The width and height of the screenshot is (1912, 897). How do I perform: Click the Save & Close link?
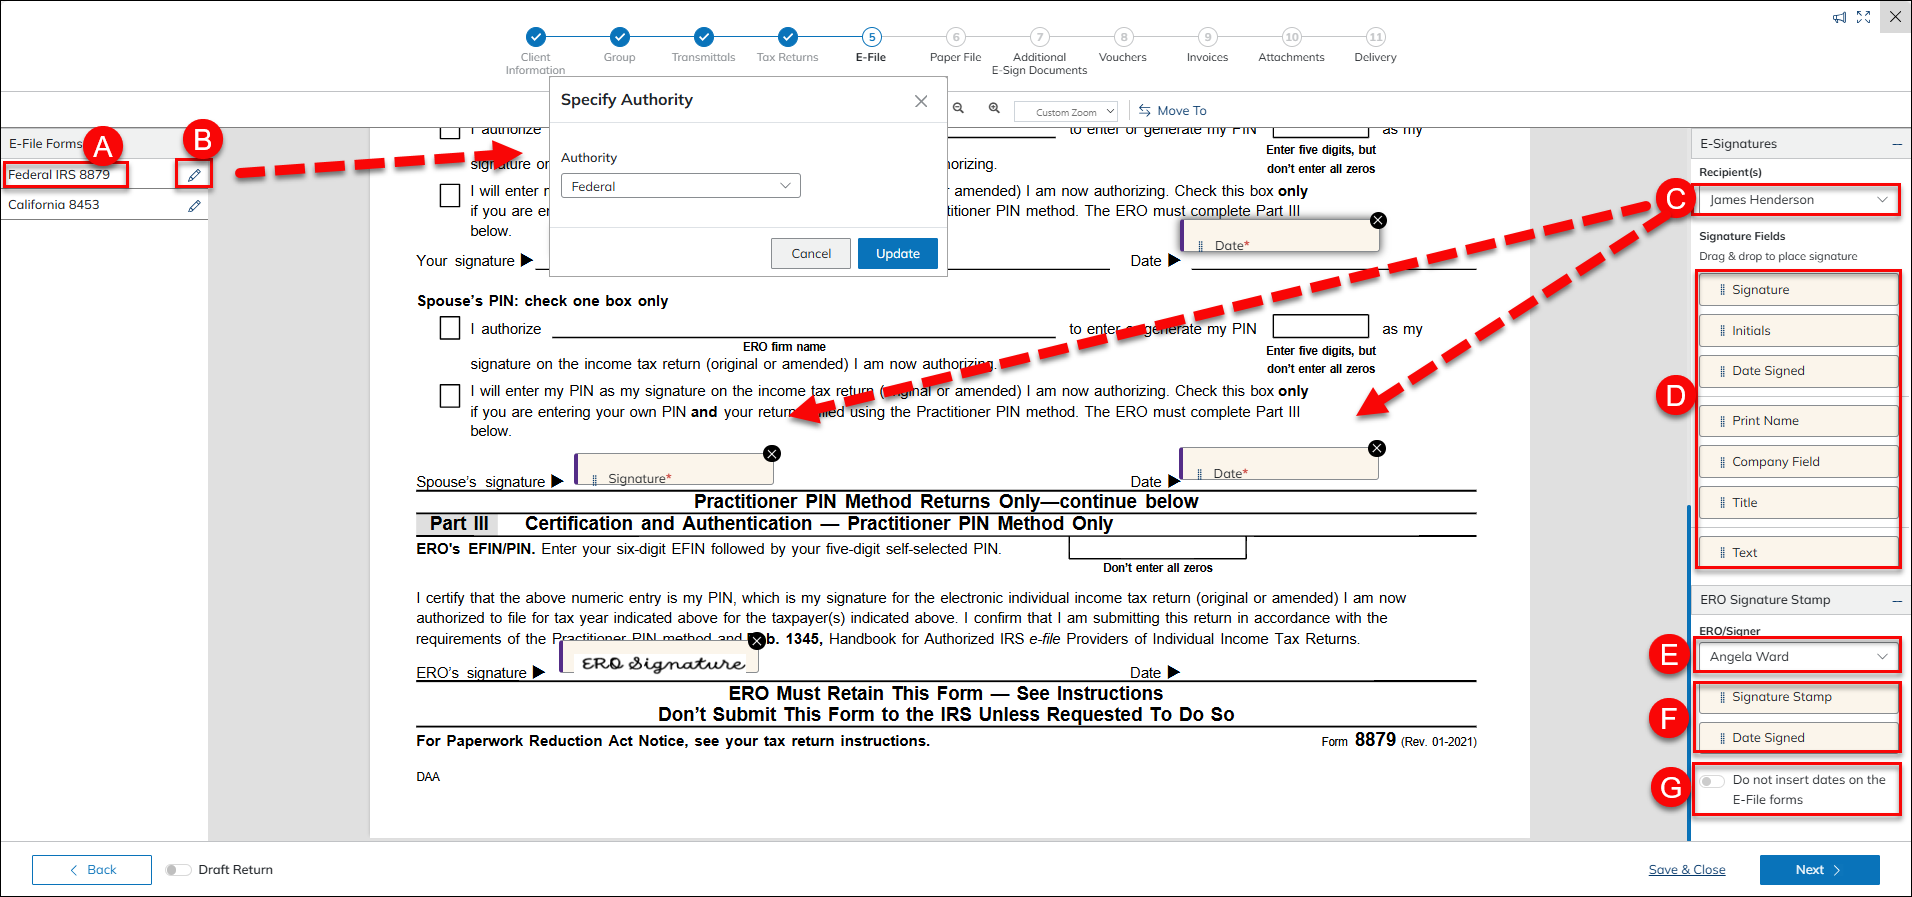(1687, 870)
